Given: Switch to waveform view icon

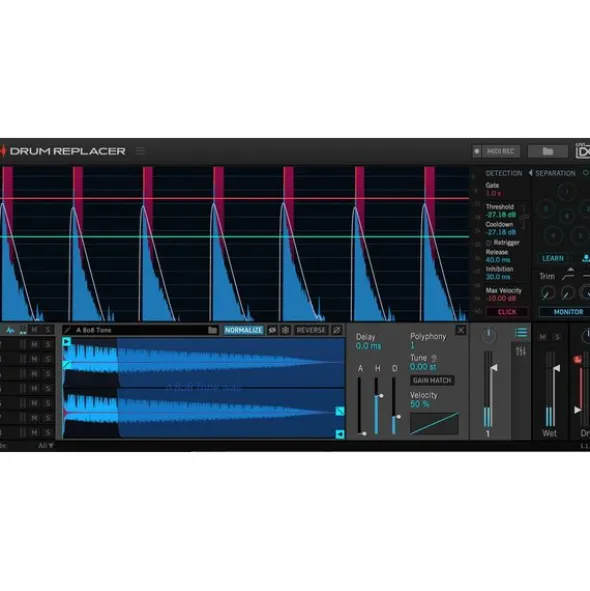Looking at the screenshot, I should (x=10, y=330).
